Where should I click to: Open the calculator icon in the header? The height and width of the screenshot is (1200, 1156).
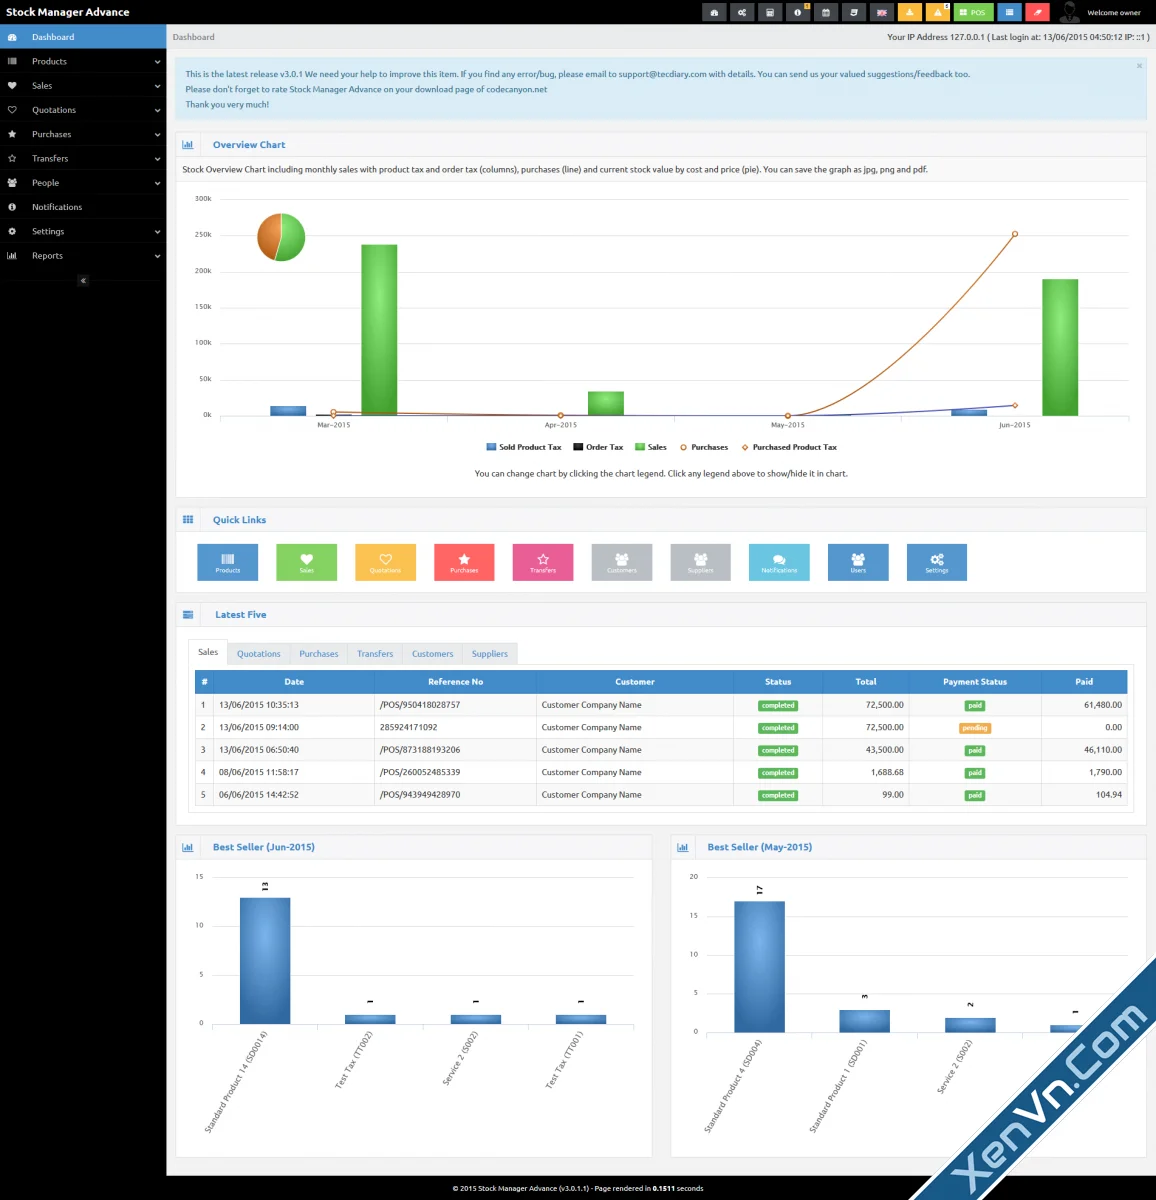pyautogui.click(x=769, y=12)
